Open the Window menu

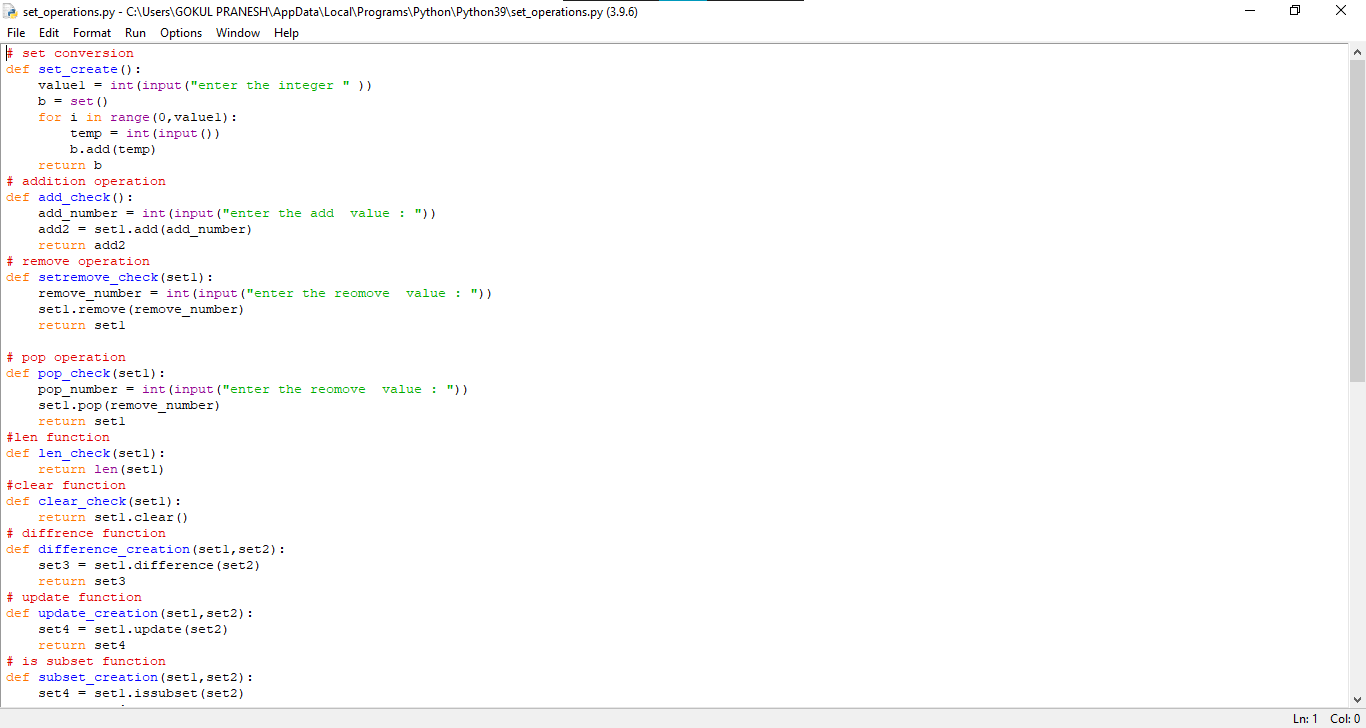pyautogui.click(x=238, y=33)
